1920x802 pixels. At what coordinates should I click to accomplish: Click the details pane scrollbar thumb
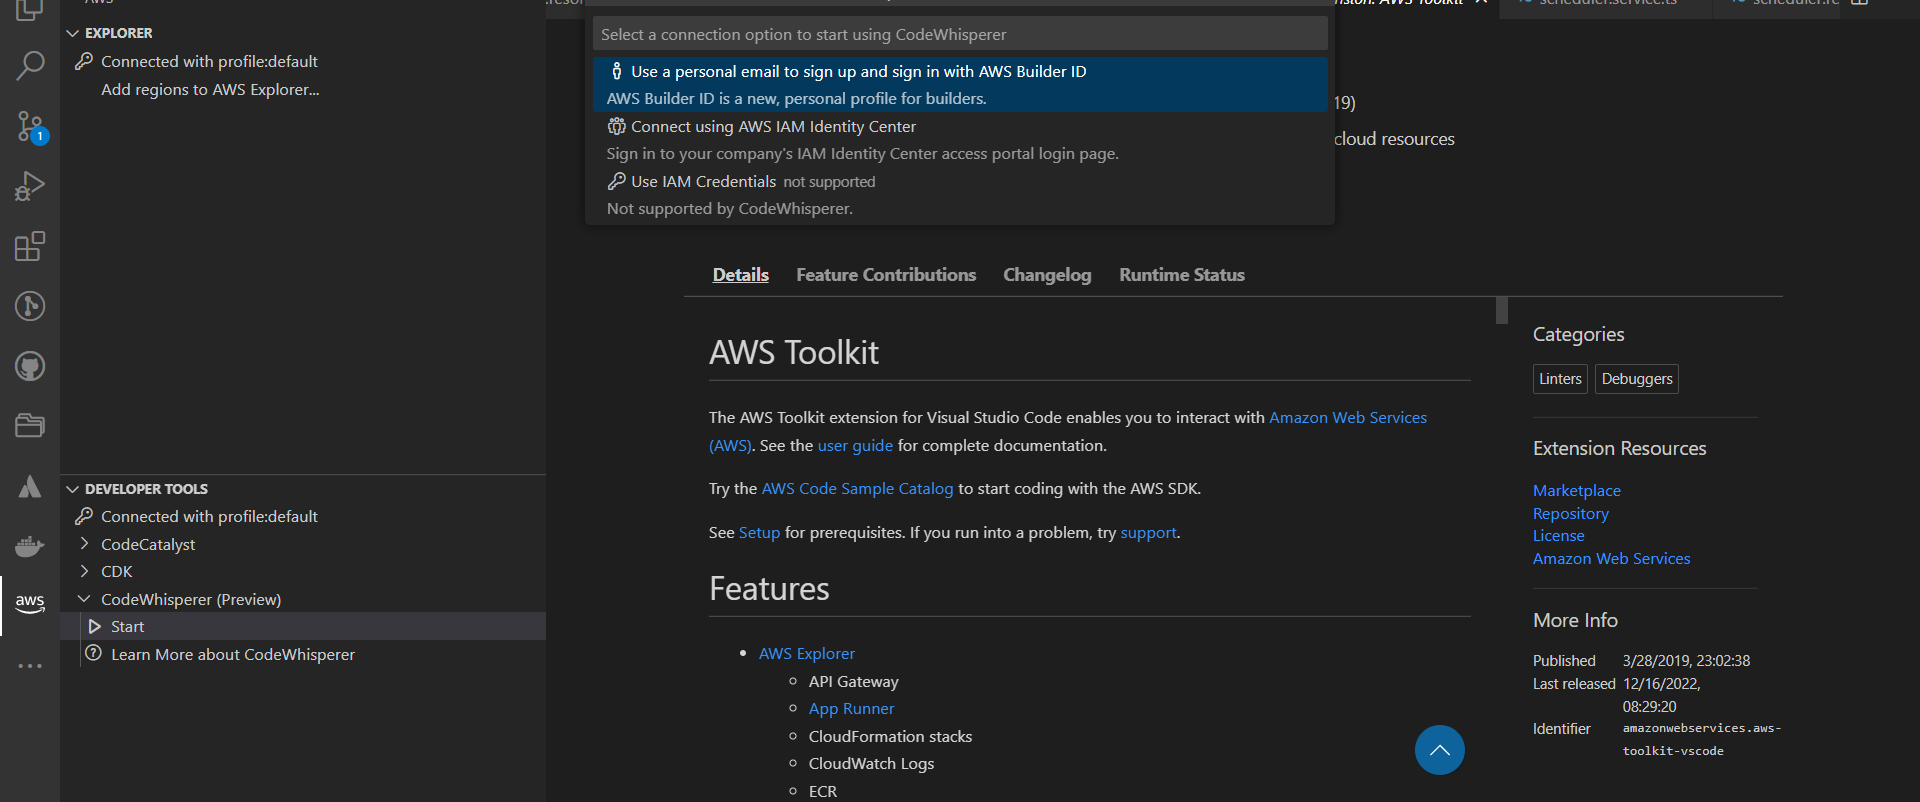1502,310
